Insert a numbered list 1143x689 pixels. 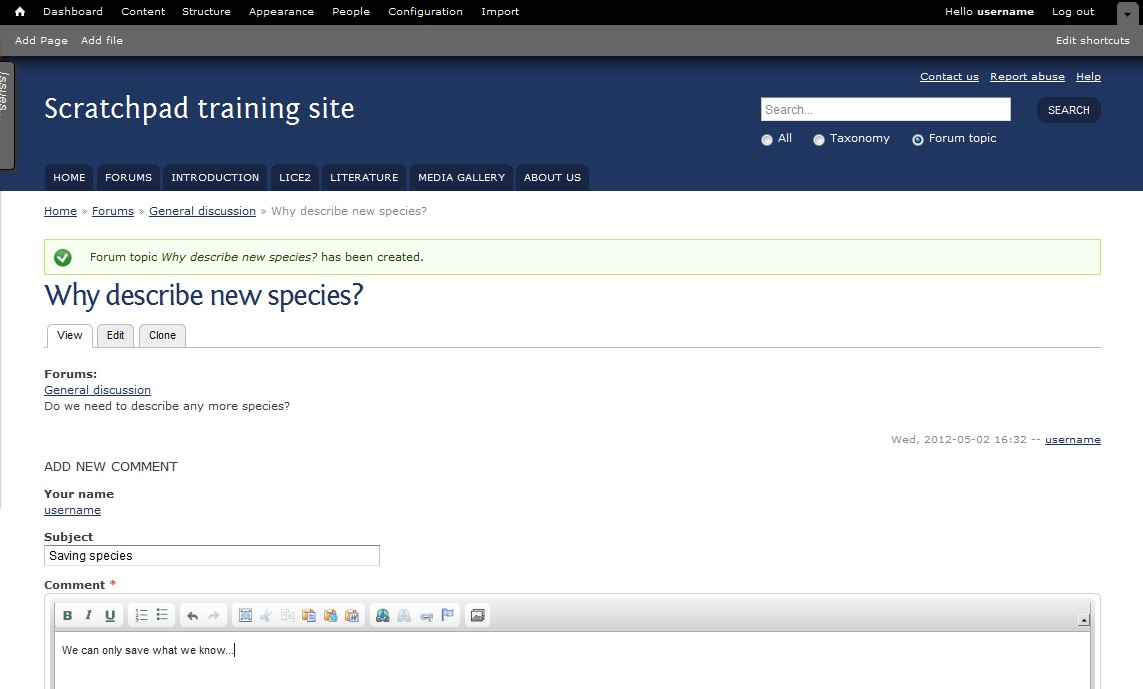(x=141, y=615)
